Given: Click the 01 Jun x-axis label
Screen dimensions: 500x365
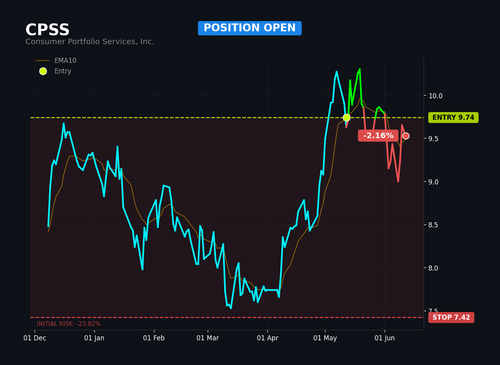Looking at the screenshot, I should [x=385, y=338].
